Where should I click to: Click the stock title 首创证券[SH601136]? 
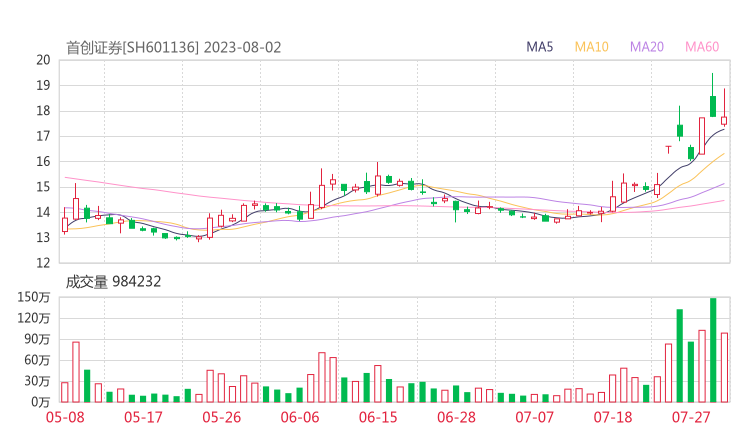tap(132, 47)
